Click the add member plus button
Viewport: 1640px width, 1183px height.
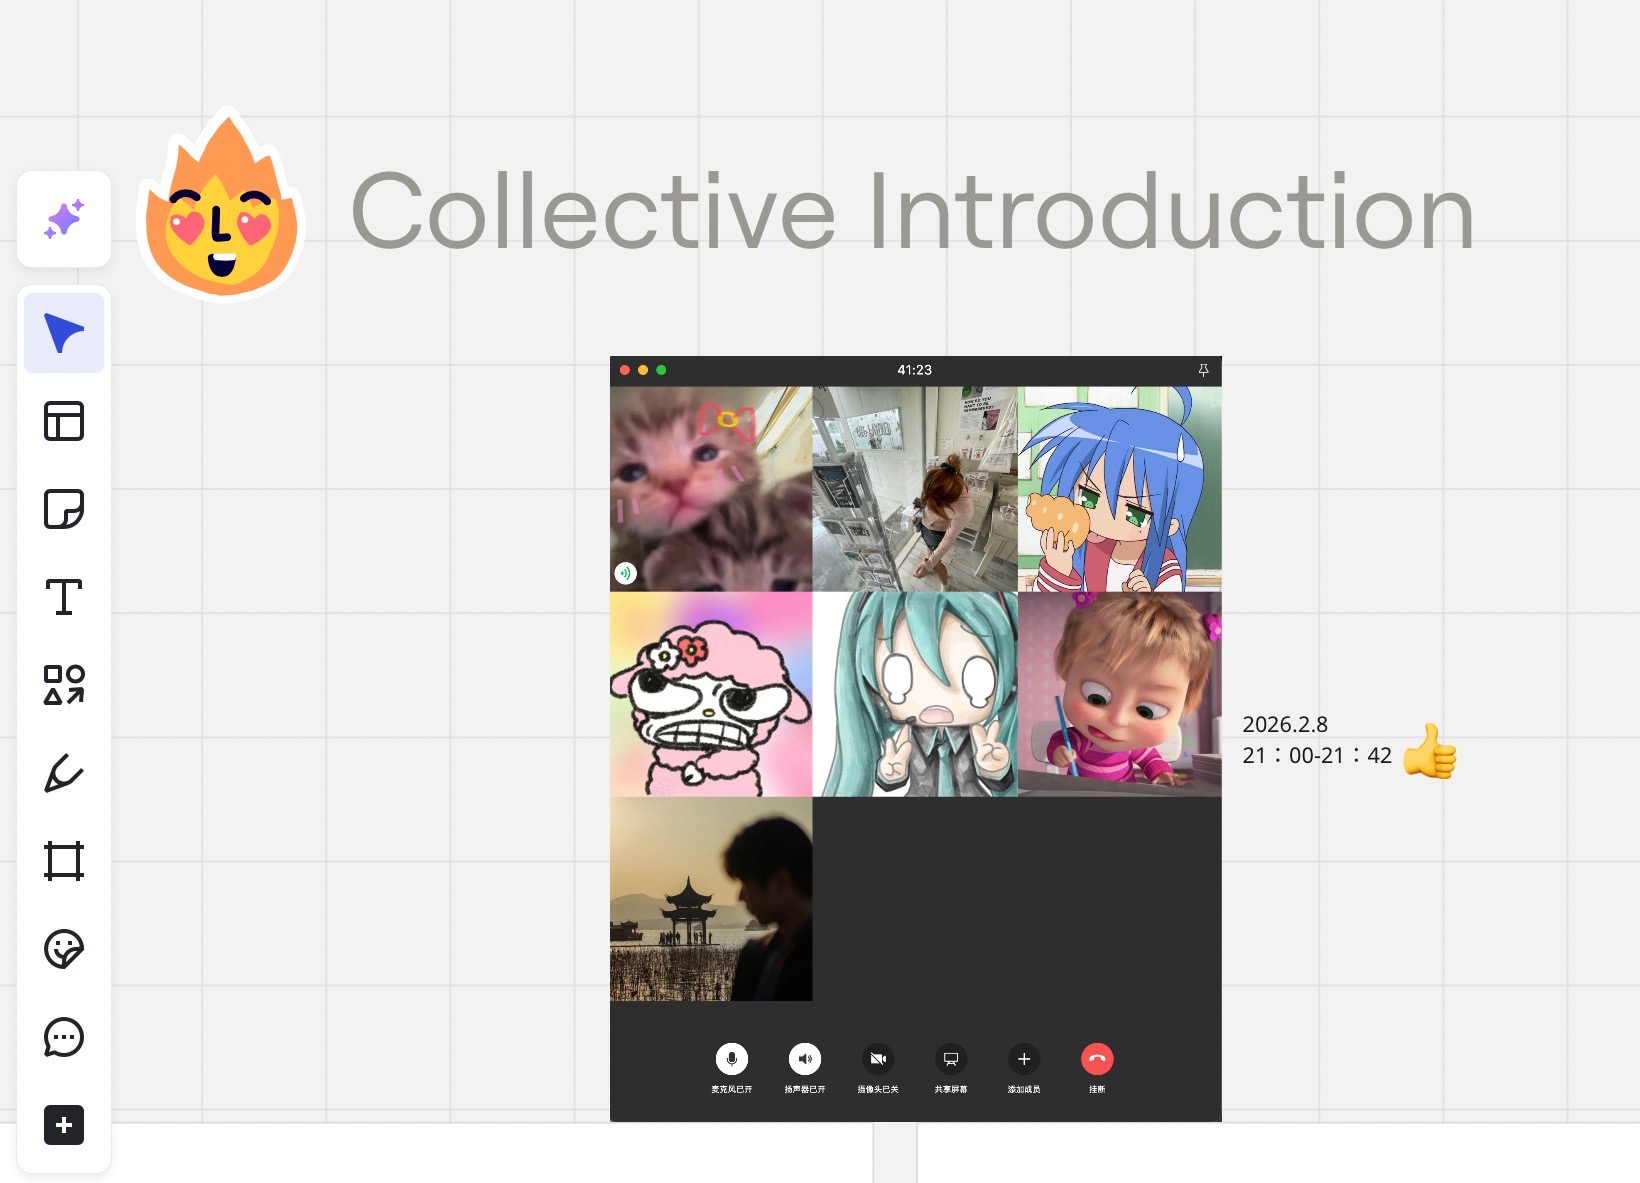tap(1024, 1059)
